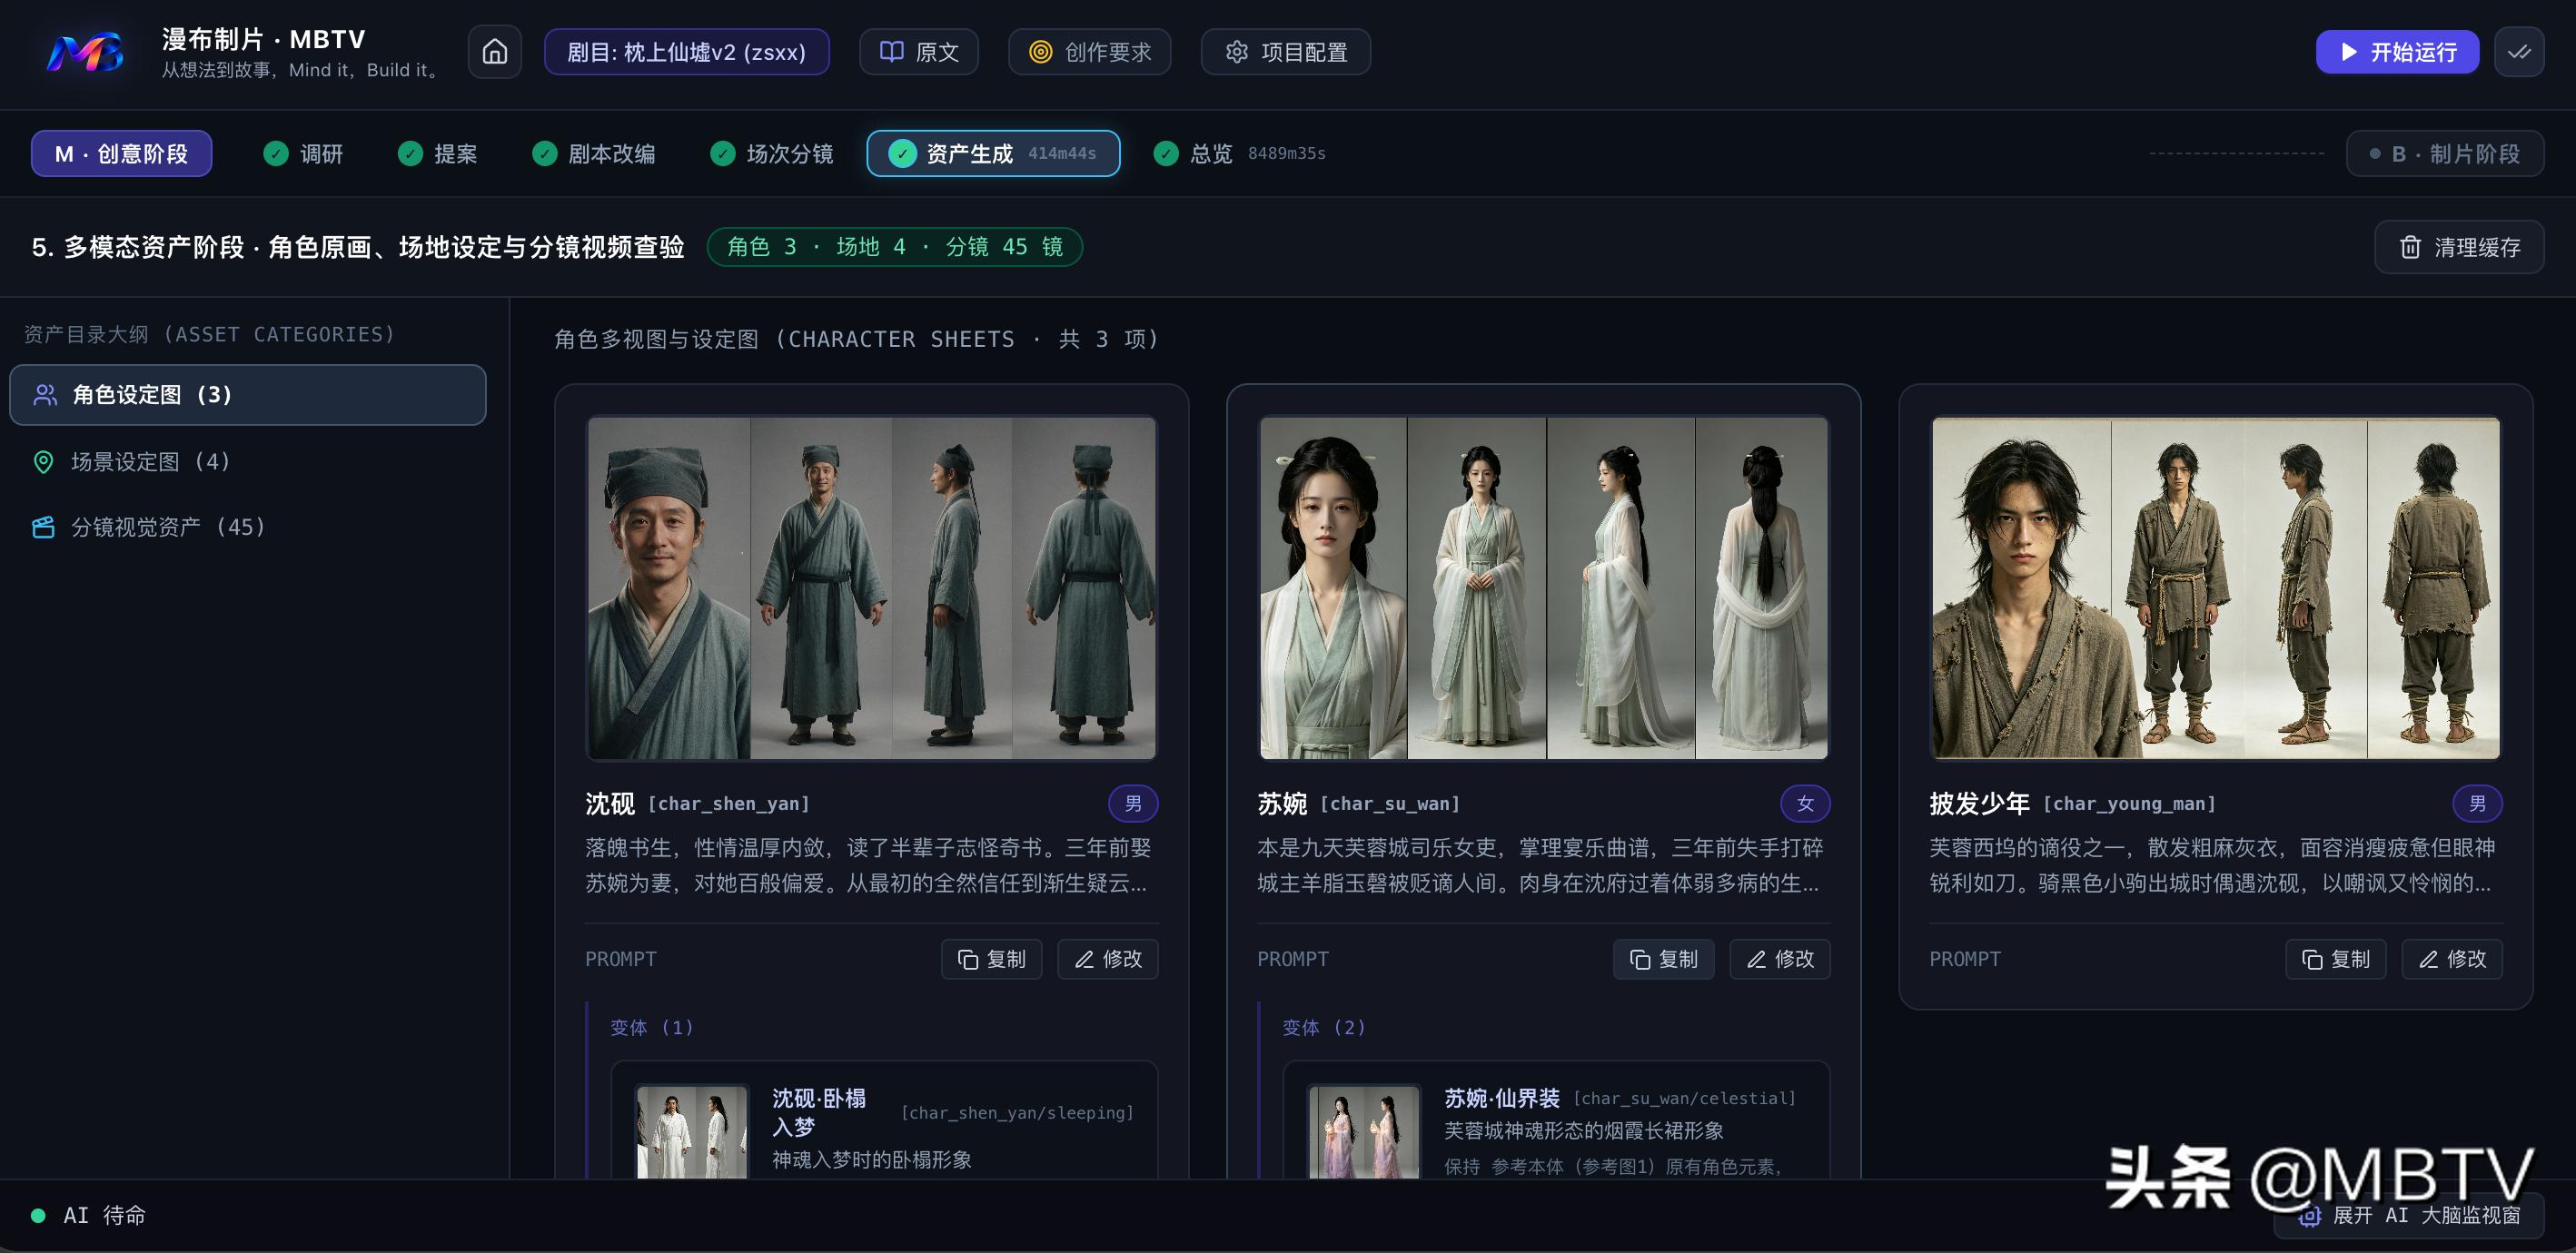Open 披发少年 character sheet image
Screen dimensions: 2576x1253
[2215, 588]
